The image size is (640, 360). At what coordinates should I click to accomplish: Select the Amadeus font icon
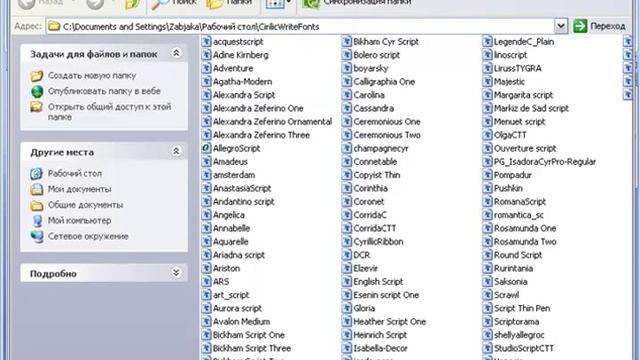pyautogui.click(x=206, y=162)
